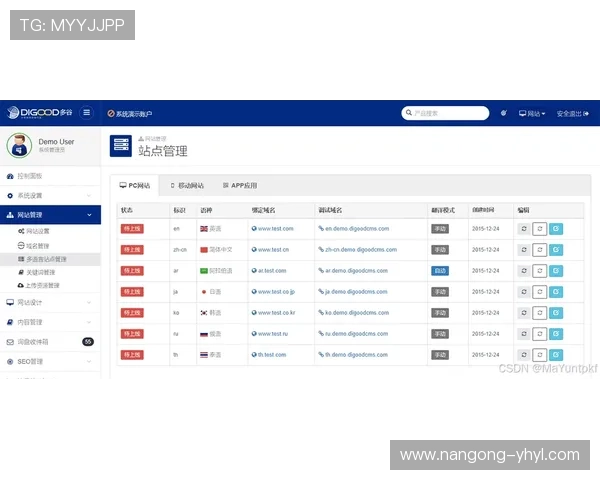Click the first gray refresh icon in en row

[524, 229]
